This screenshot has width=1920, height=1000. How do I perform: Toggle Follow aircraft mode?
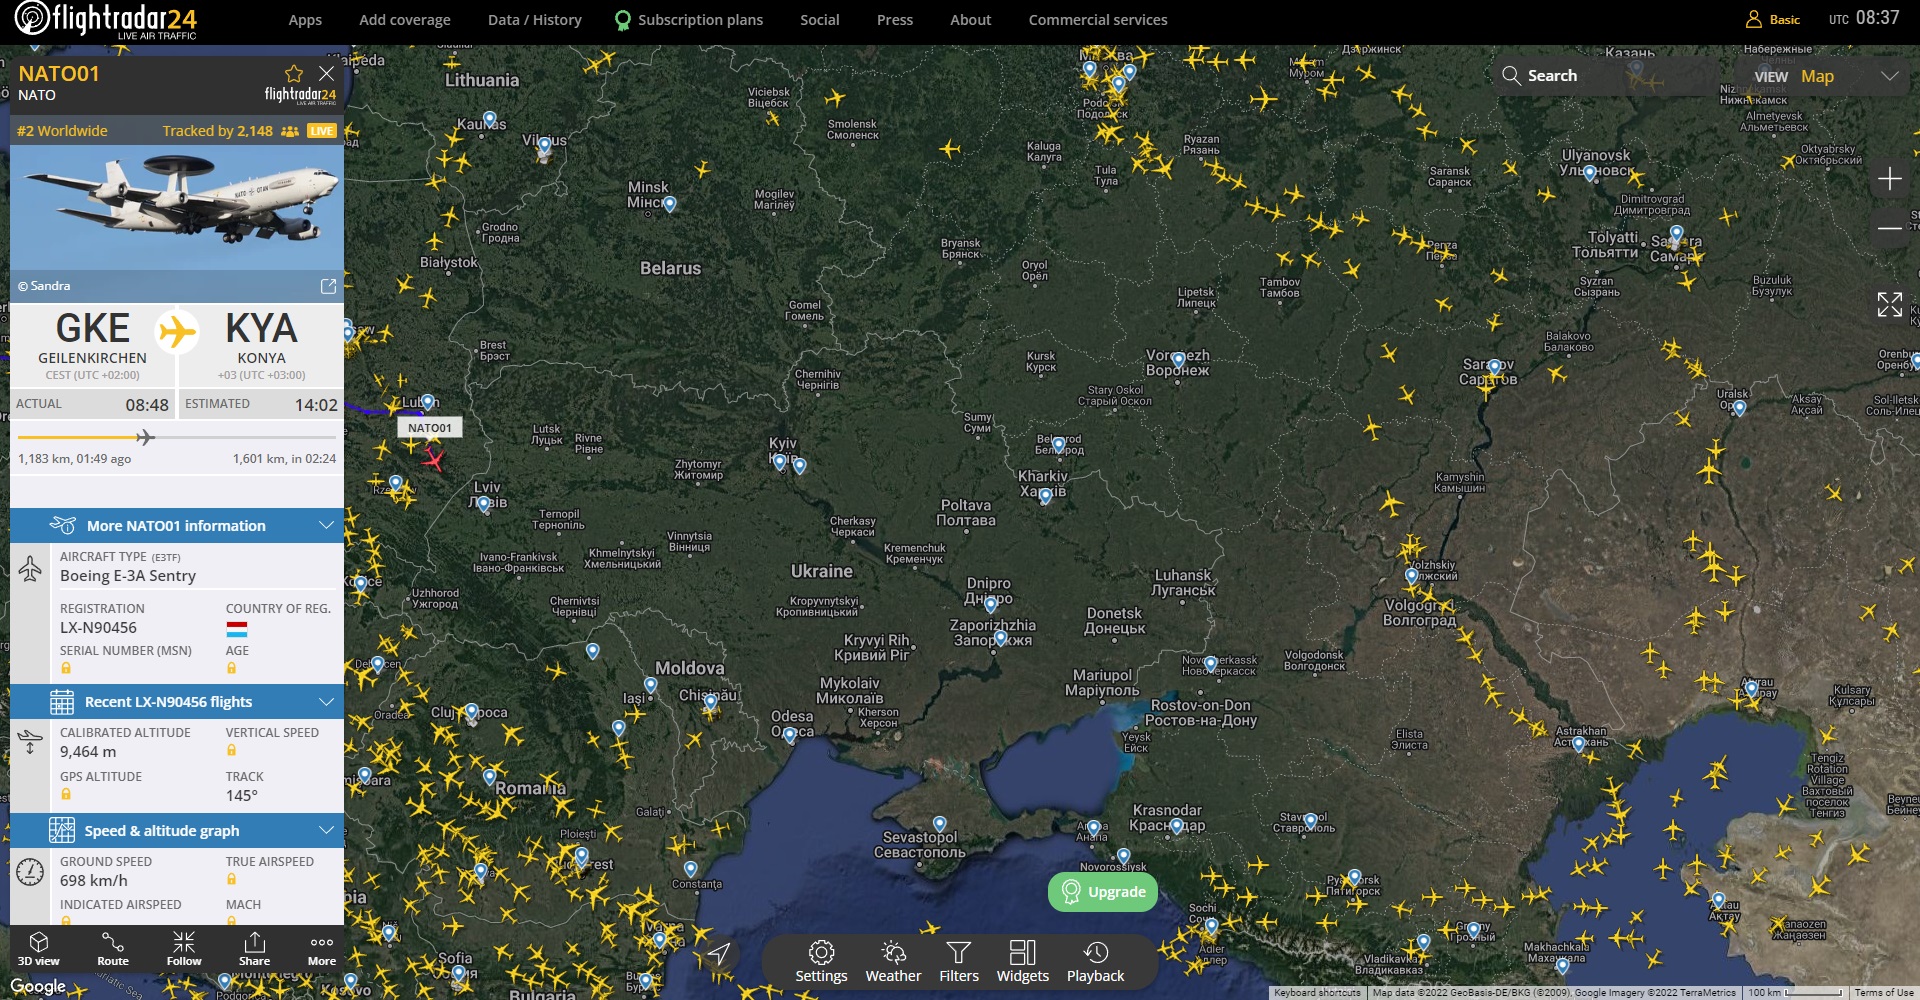[x=184, y=949]
